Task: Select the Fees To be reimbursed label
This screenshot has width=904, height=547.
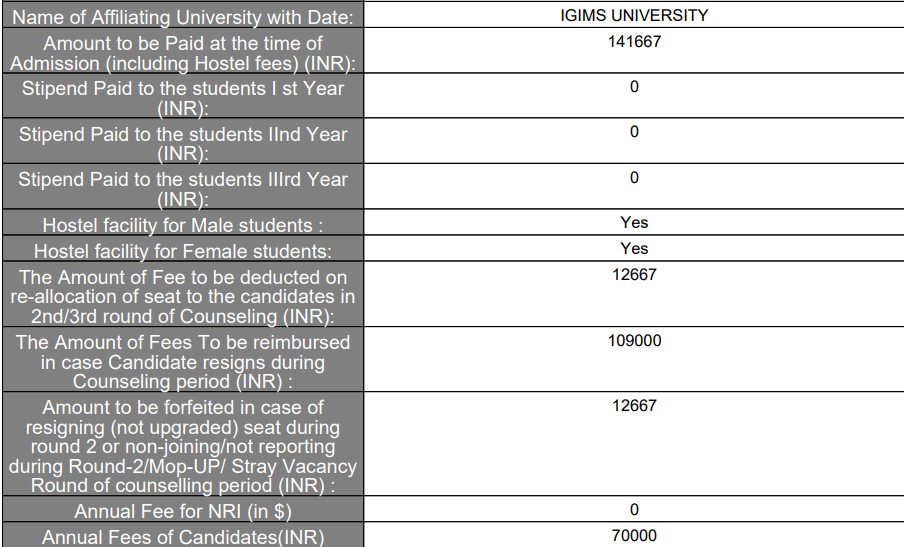Action: click(183, 361)
